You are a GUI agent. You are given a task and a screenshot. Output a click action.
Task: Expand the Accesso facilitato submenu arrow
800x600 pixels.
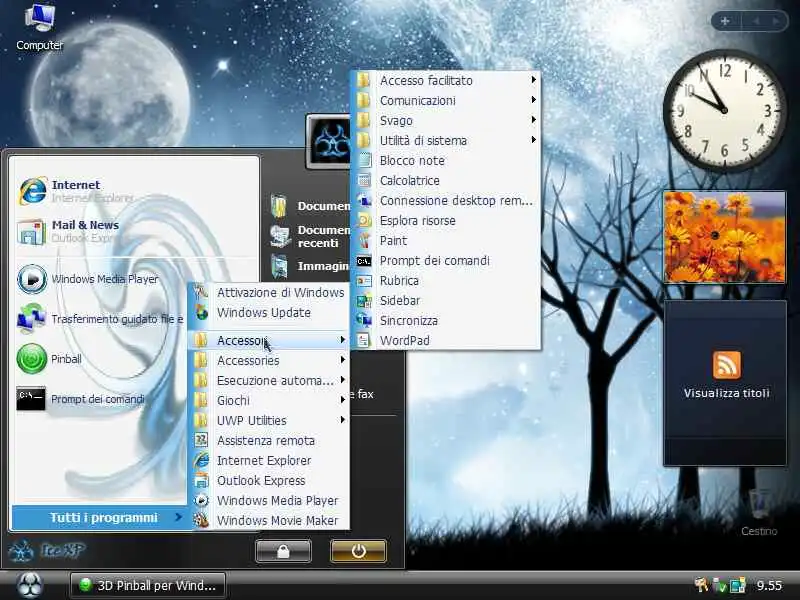[533, 80]
